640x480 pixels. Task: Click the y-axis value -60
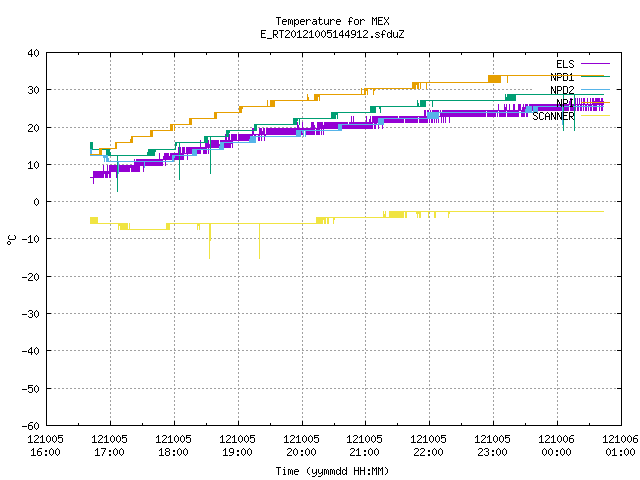pos(31,426)
